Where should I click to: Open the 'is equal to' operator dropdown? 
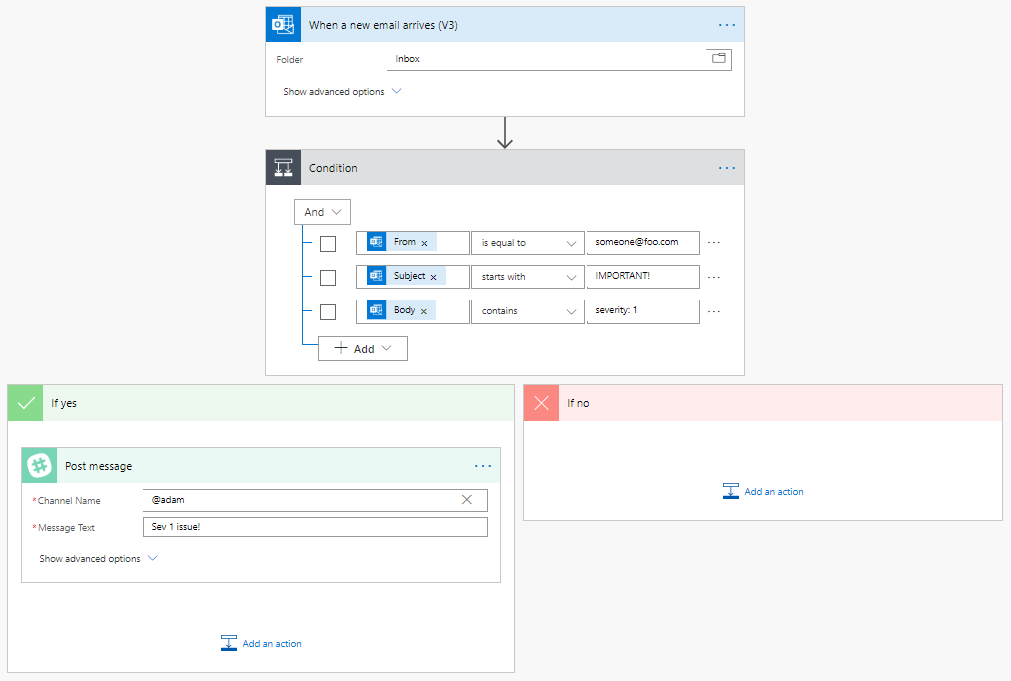pyautogui.click(x=528, y=243)
